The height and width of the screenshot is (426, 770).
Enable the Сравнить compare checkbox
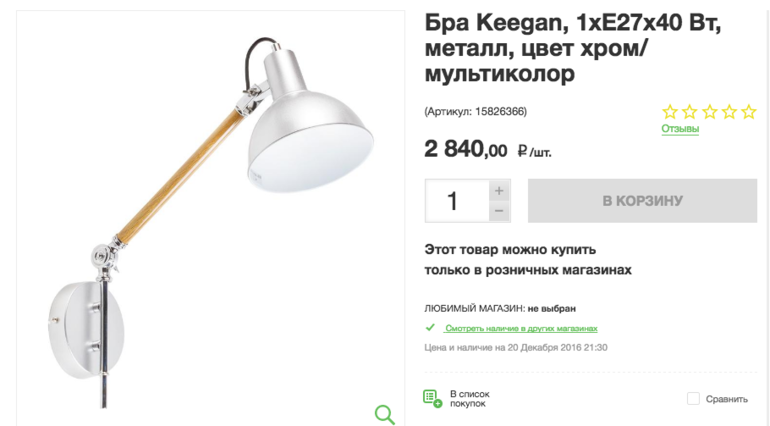pos(693,399)
